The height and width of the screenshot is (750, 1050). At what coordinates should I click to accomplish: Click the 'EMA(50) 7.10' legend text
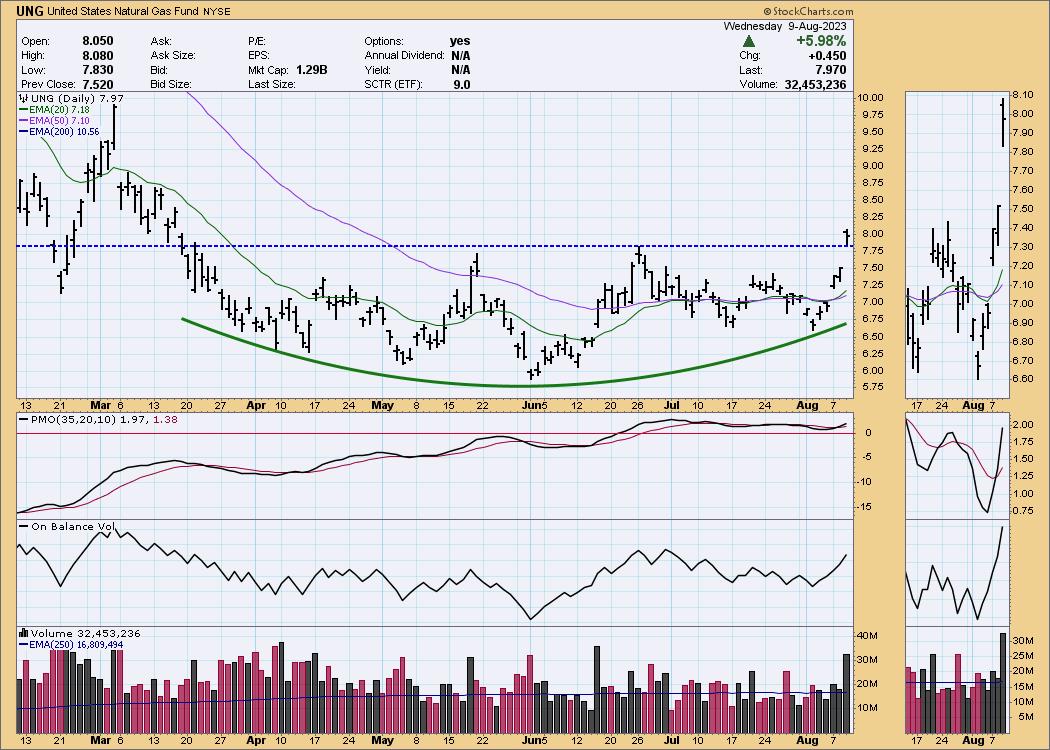[x=60, y=121]
